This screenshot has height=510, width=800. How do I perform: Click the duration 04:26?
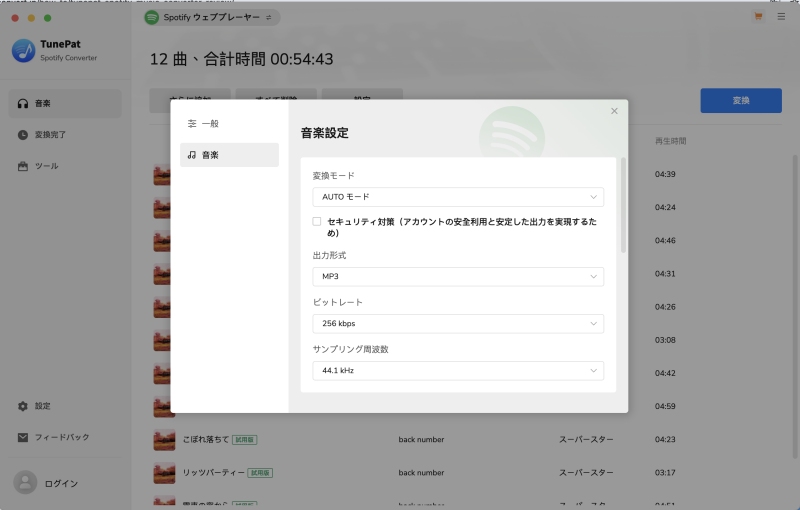(665, 307)
